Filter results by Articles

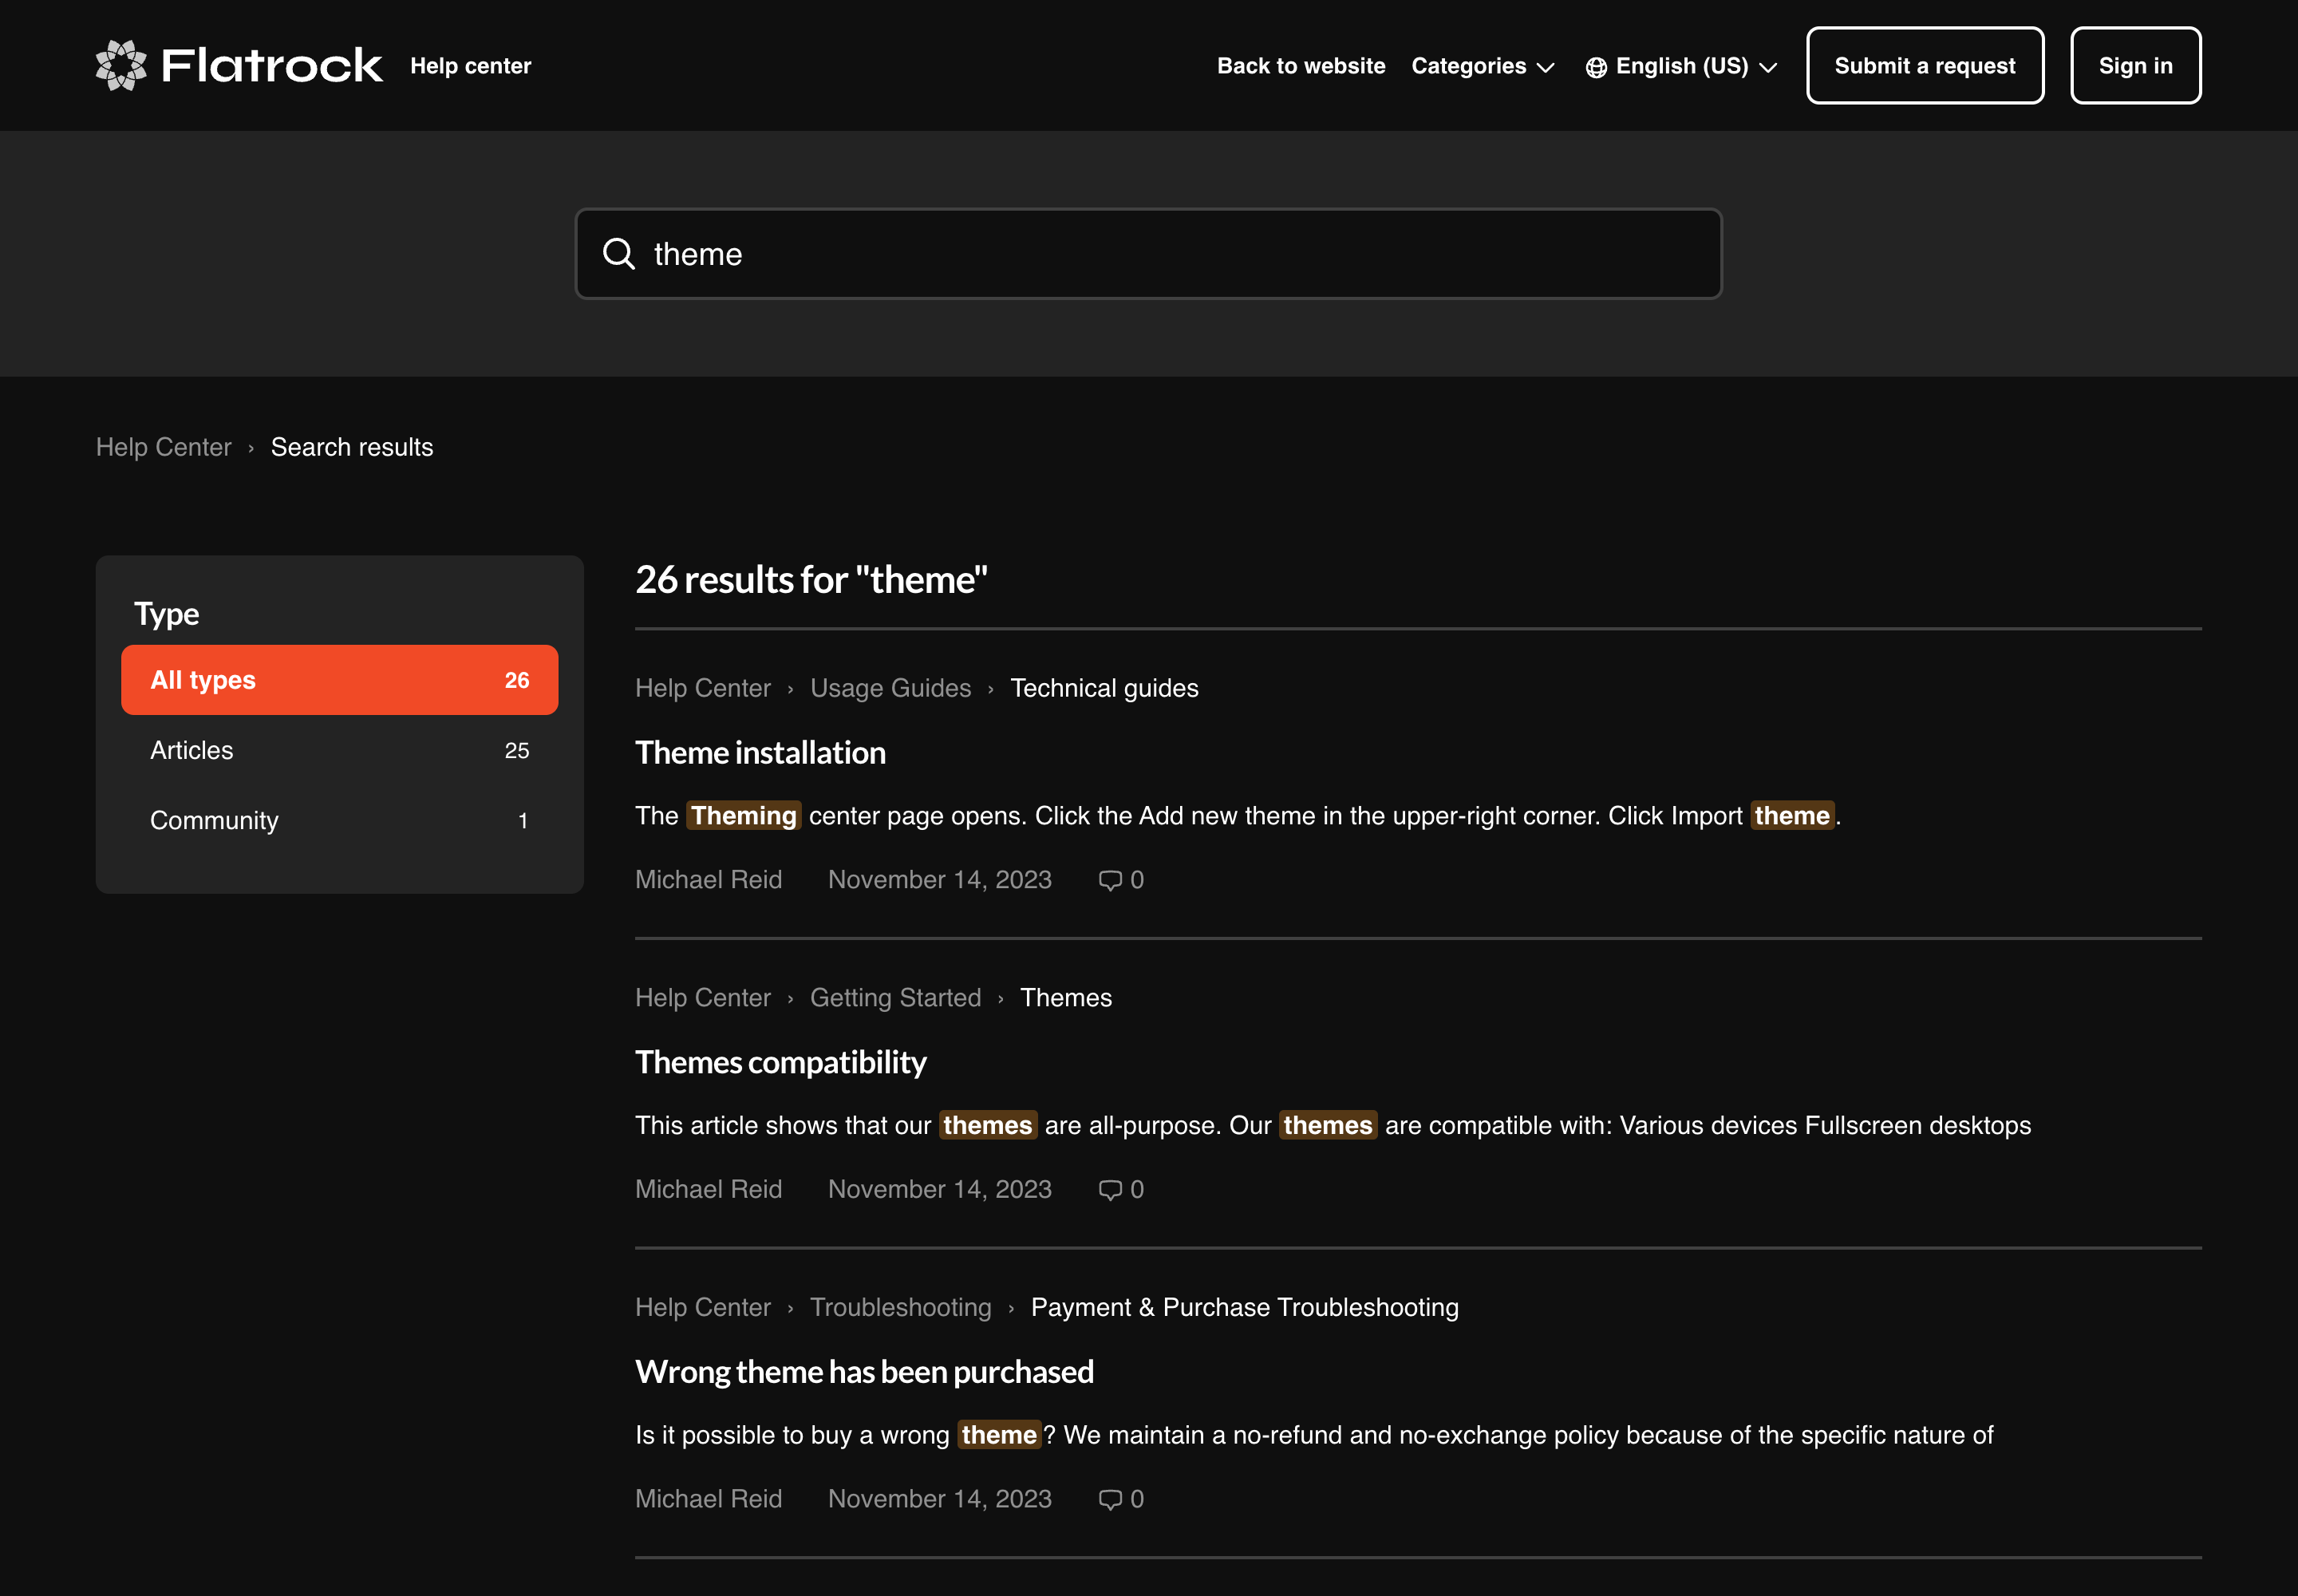(339, 750)
